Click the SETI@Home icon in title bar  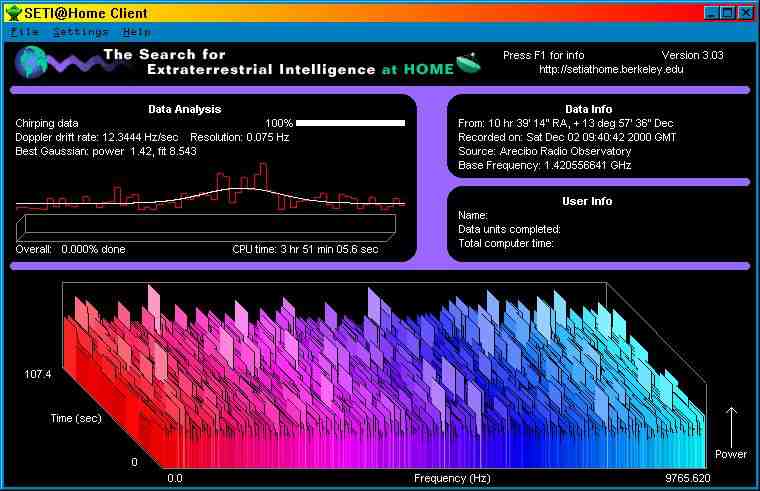(x=13, y=13)
